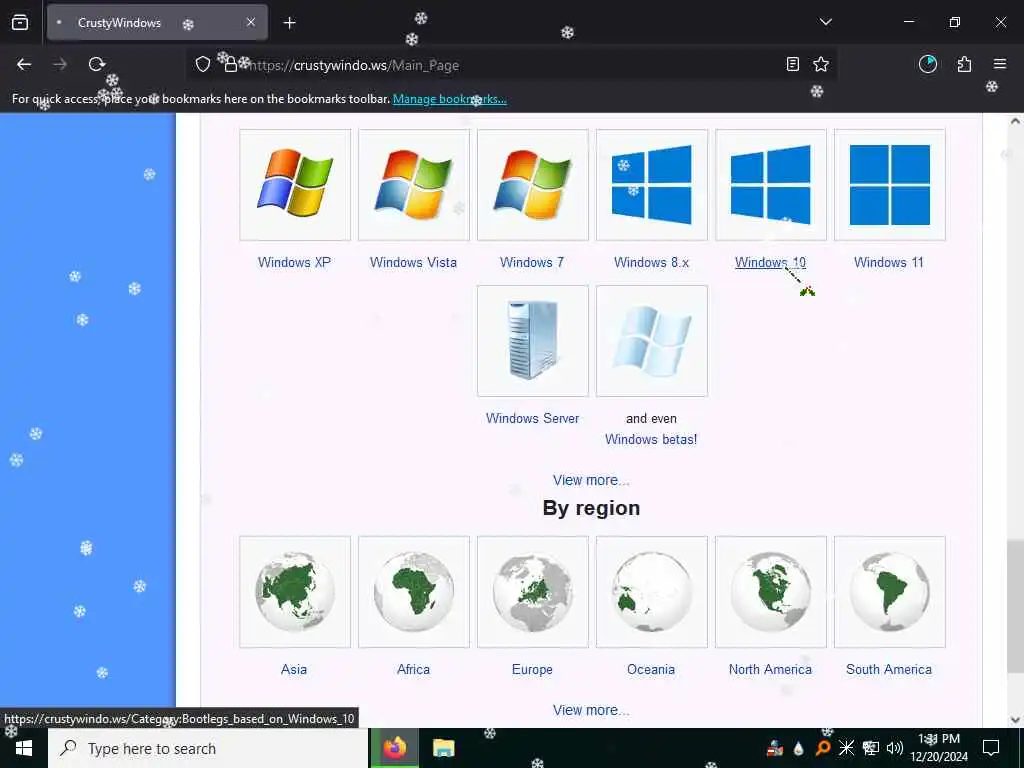Image resolution: width=1024 pixels, height=768 pixels.
Task: Open a new tab with plus button
Action: click(x=289, y=23)
